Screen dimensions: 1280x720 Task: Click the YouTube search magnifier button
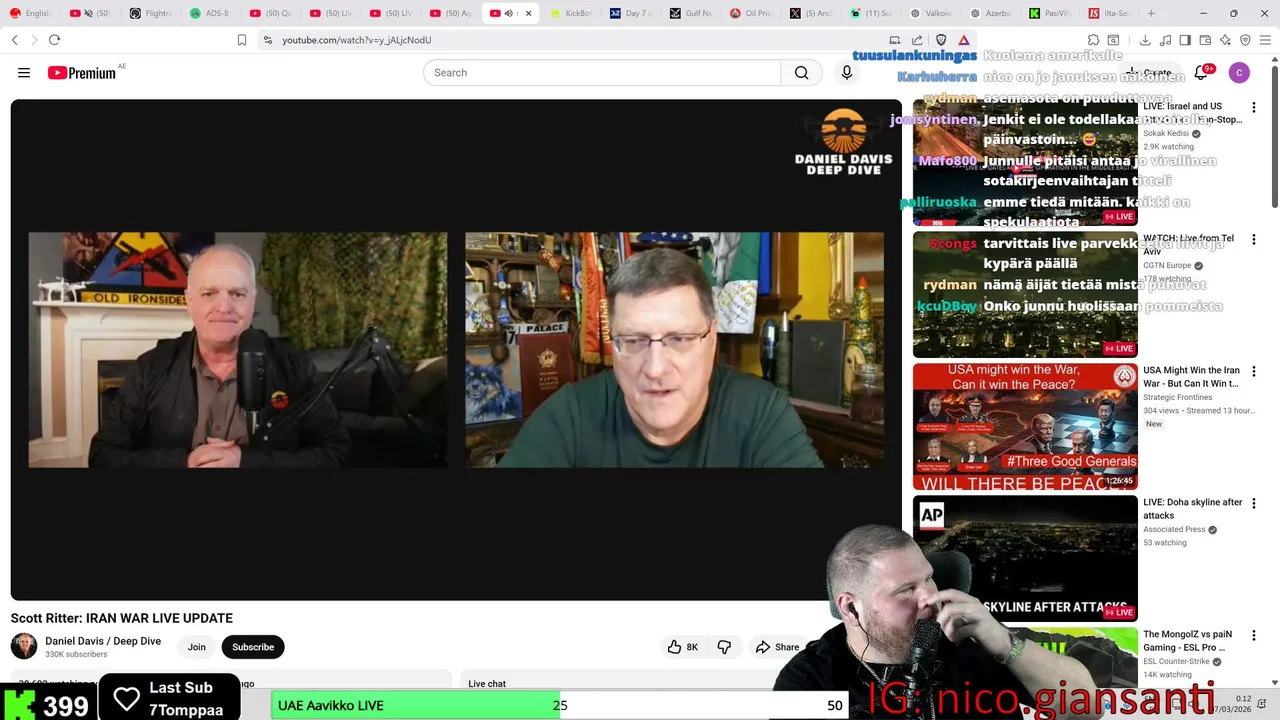point(801,73)
